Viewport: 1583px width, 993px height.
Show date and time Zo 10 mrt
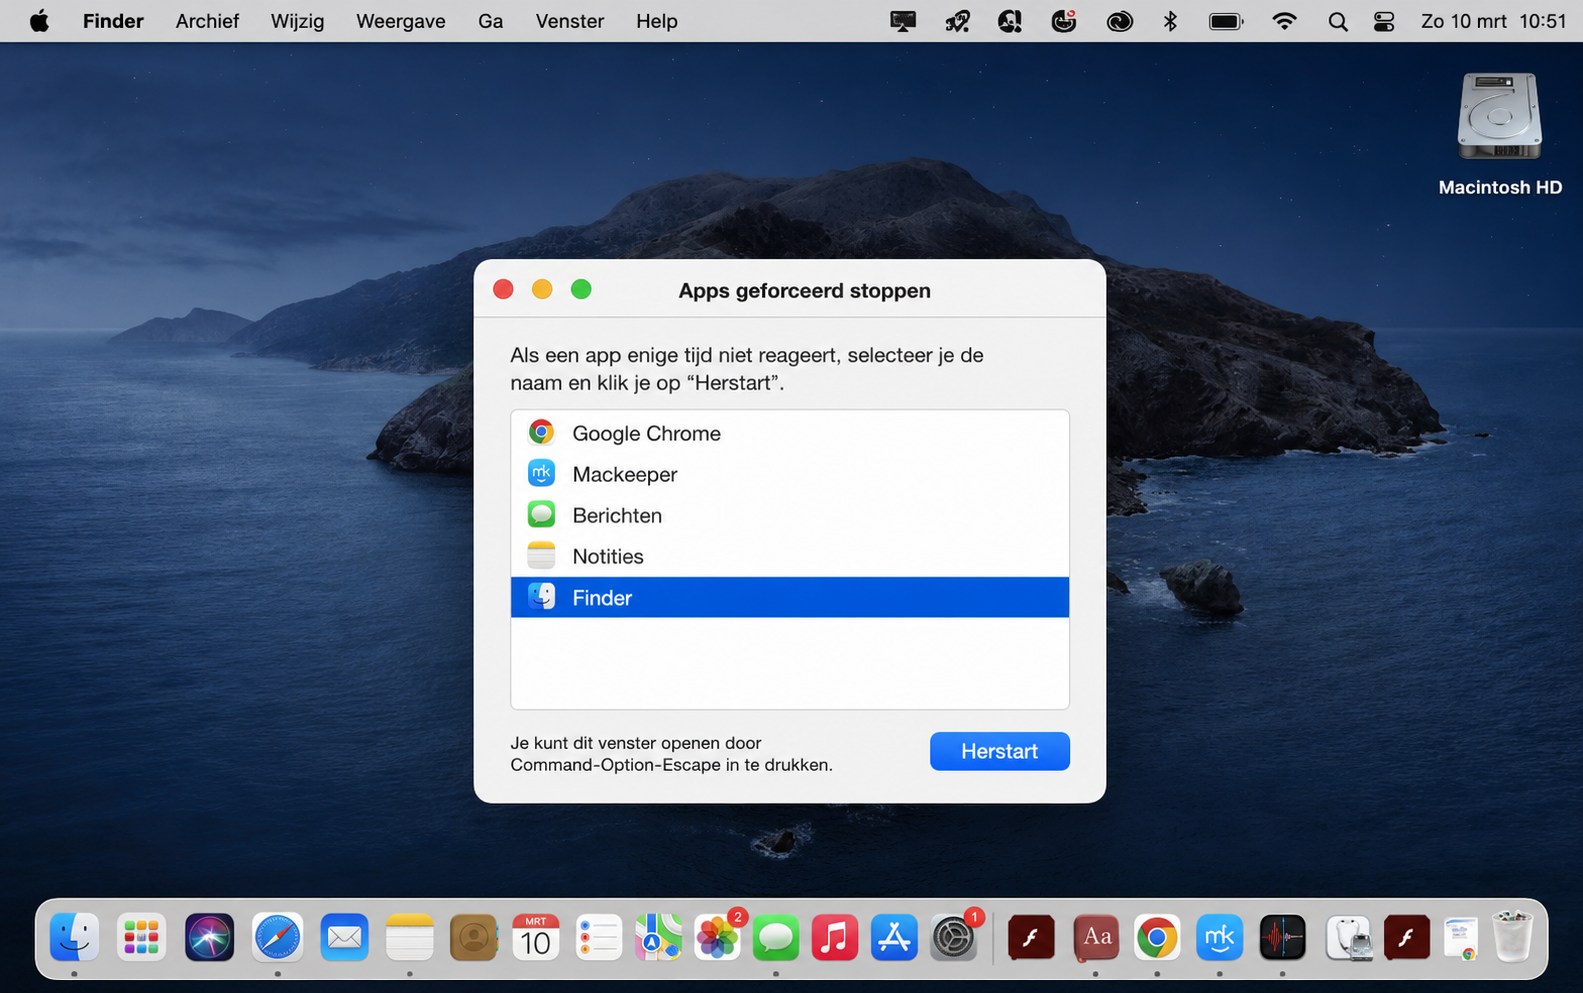coord(1493,21)
